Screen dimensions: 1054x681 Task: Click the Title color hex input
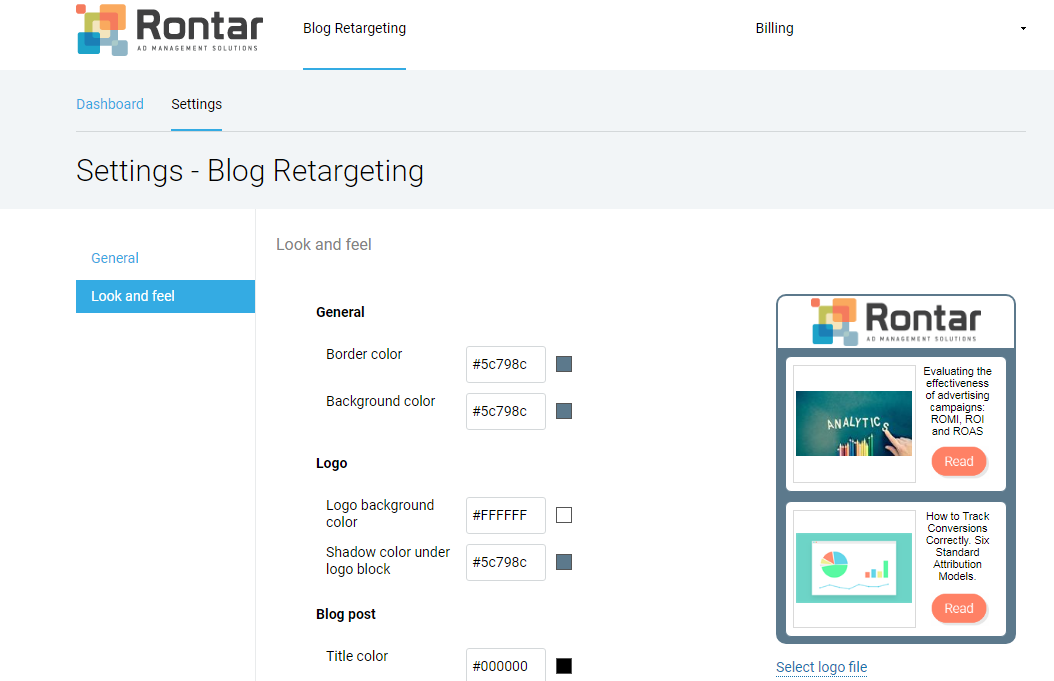505,665
